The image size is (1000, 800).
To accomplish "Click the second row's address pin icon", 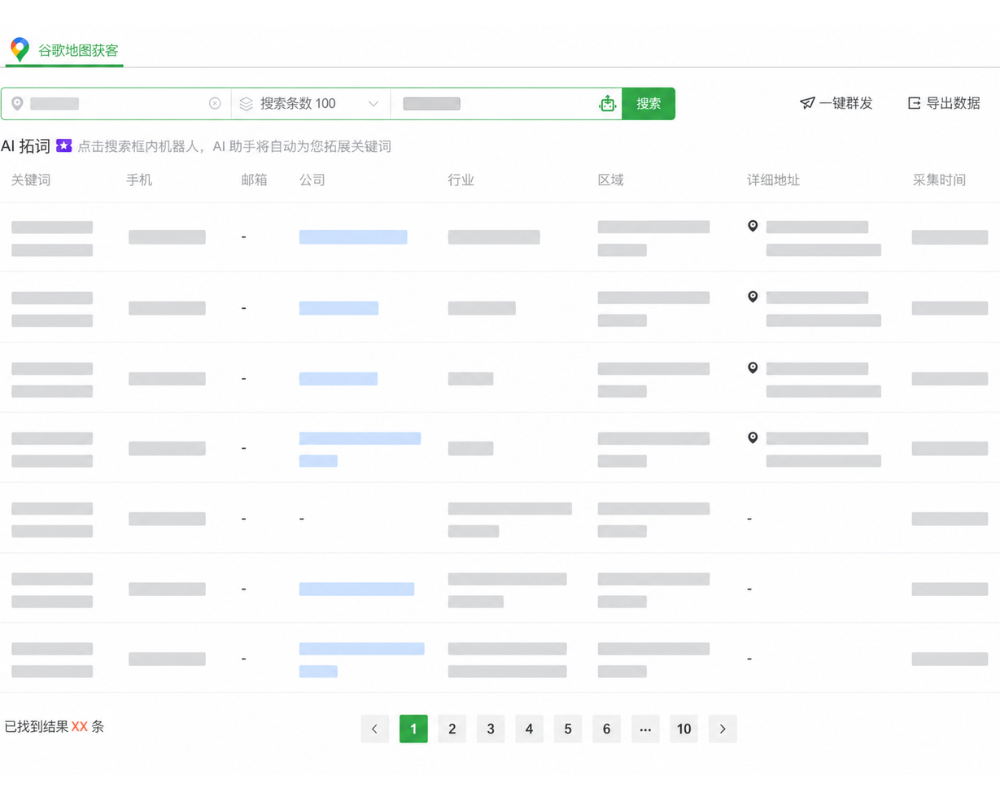I will click(x=753, y=297).
